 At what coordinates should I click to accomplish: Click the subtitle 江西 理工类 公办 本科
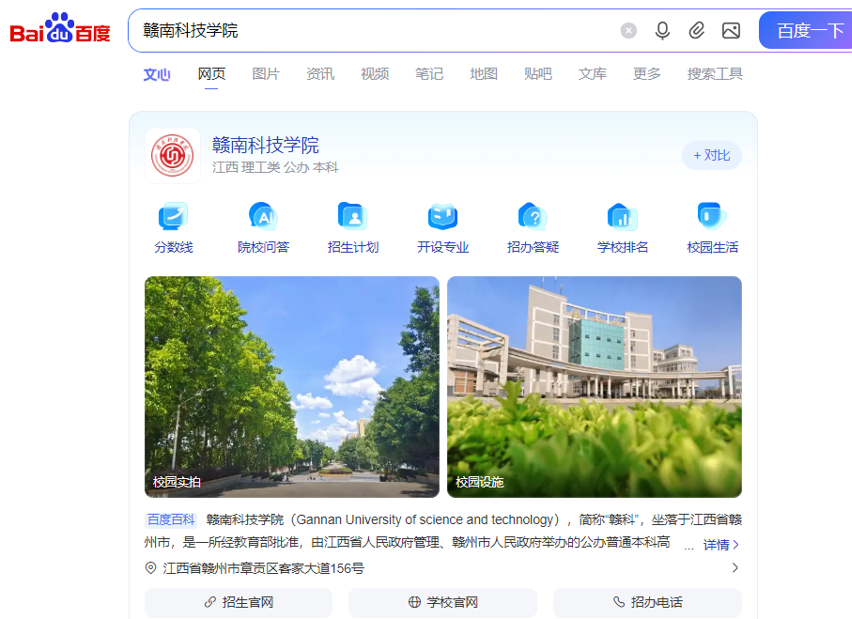[275, 167]
